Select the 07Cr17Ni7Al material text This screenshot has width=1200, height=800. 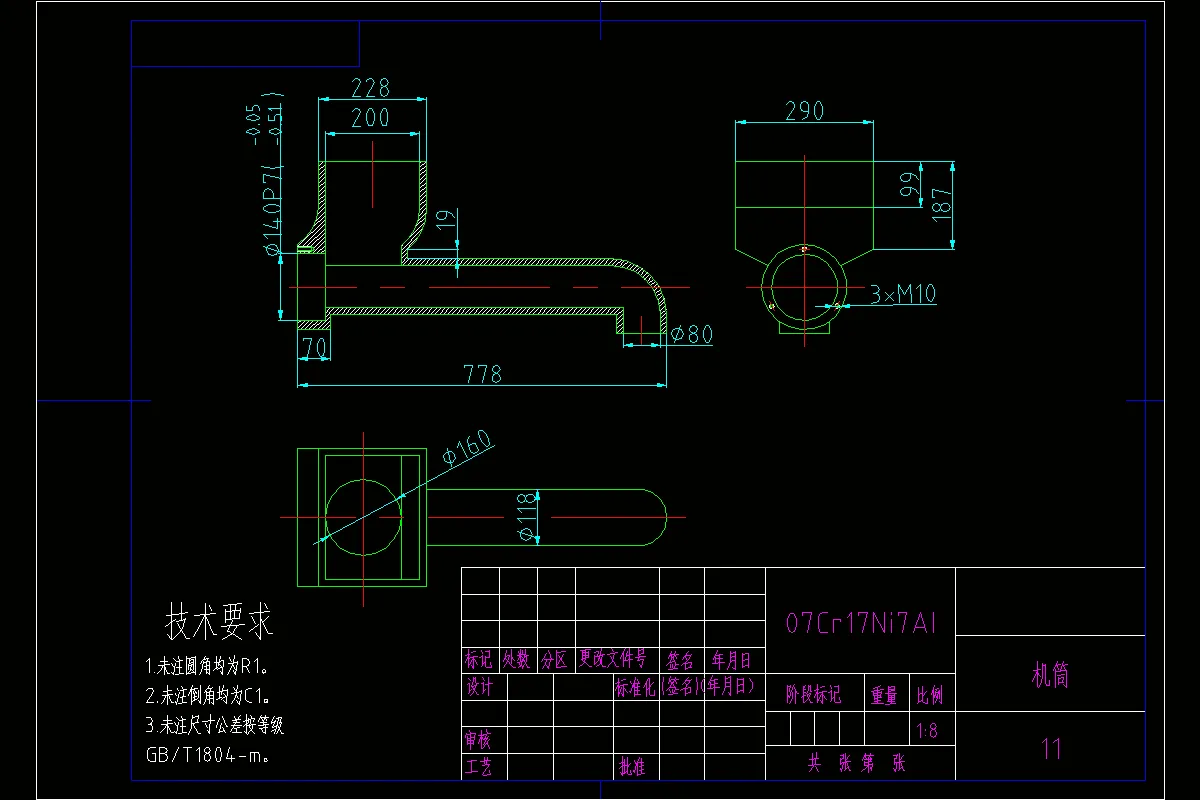[861, 624]
